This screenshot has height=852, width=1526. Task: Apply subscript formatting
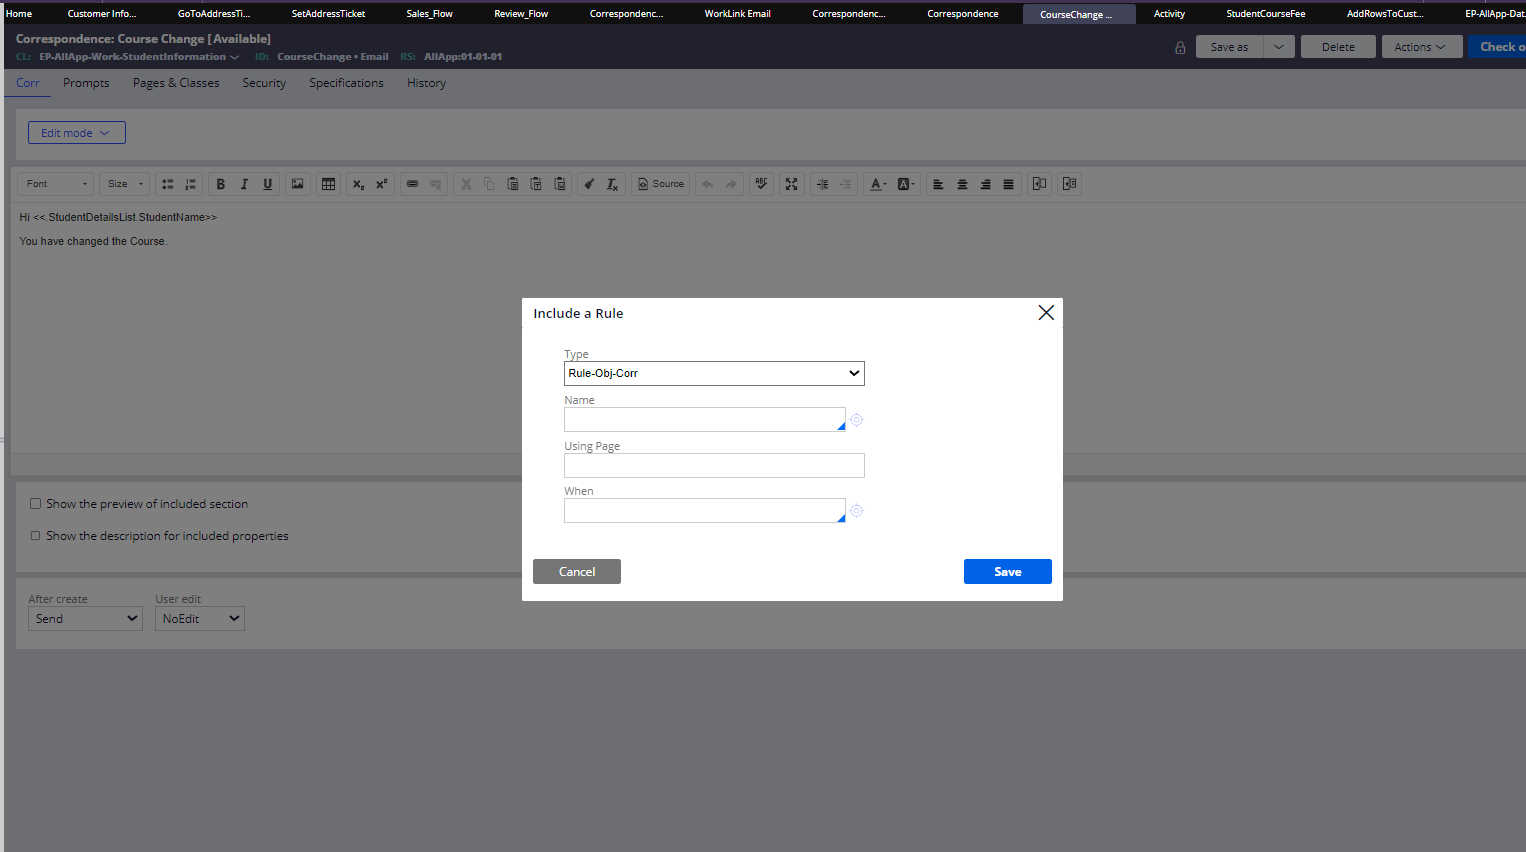358,184
